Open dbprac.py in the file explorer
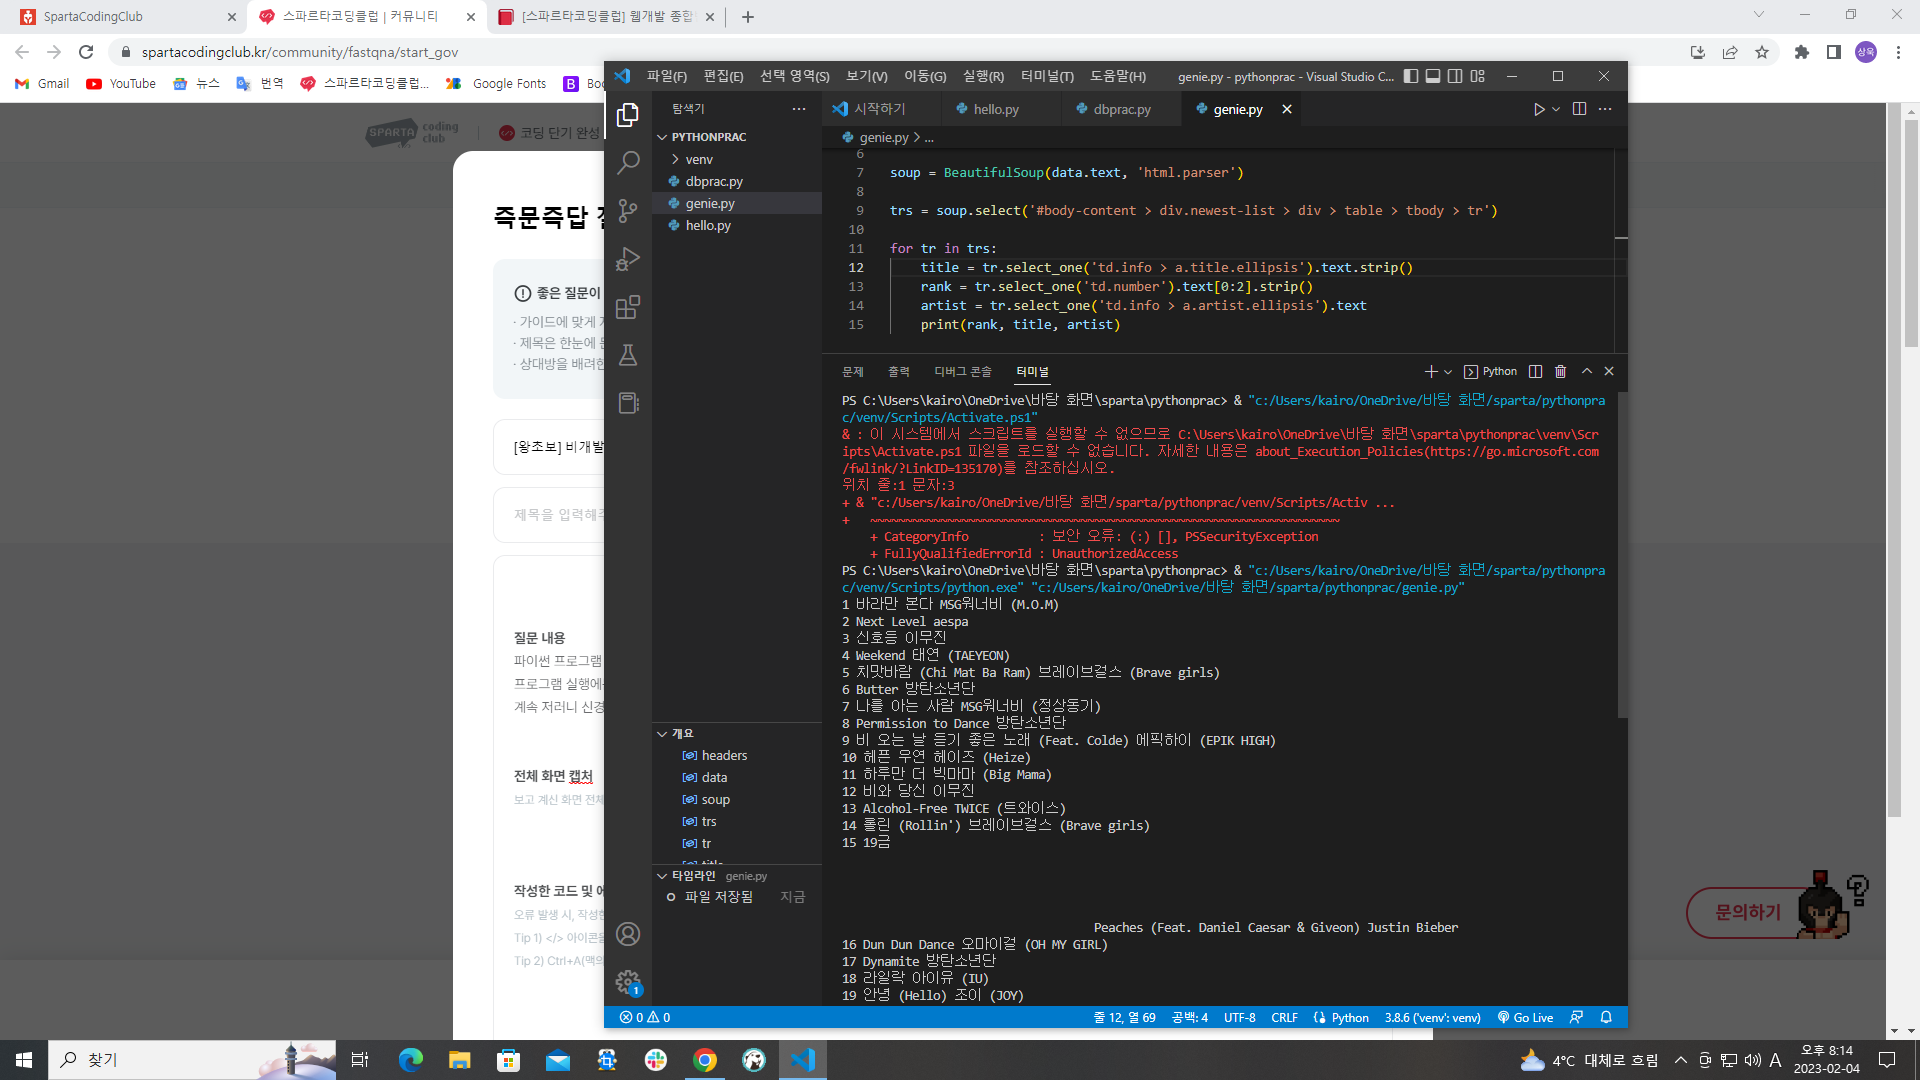The width and height of the screenshot is (1920, 1080). [737, 181]
